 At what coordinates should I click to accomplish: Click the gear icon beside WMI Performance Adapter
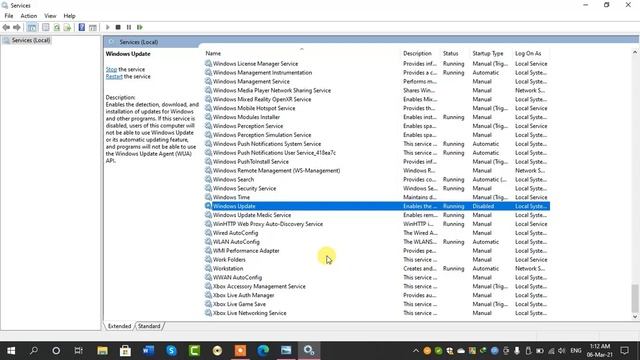click(x=208, y=251)
